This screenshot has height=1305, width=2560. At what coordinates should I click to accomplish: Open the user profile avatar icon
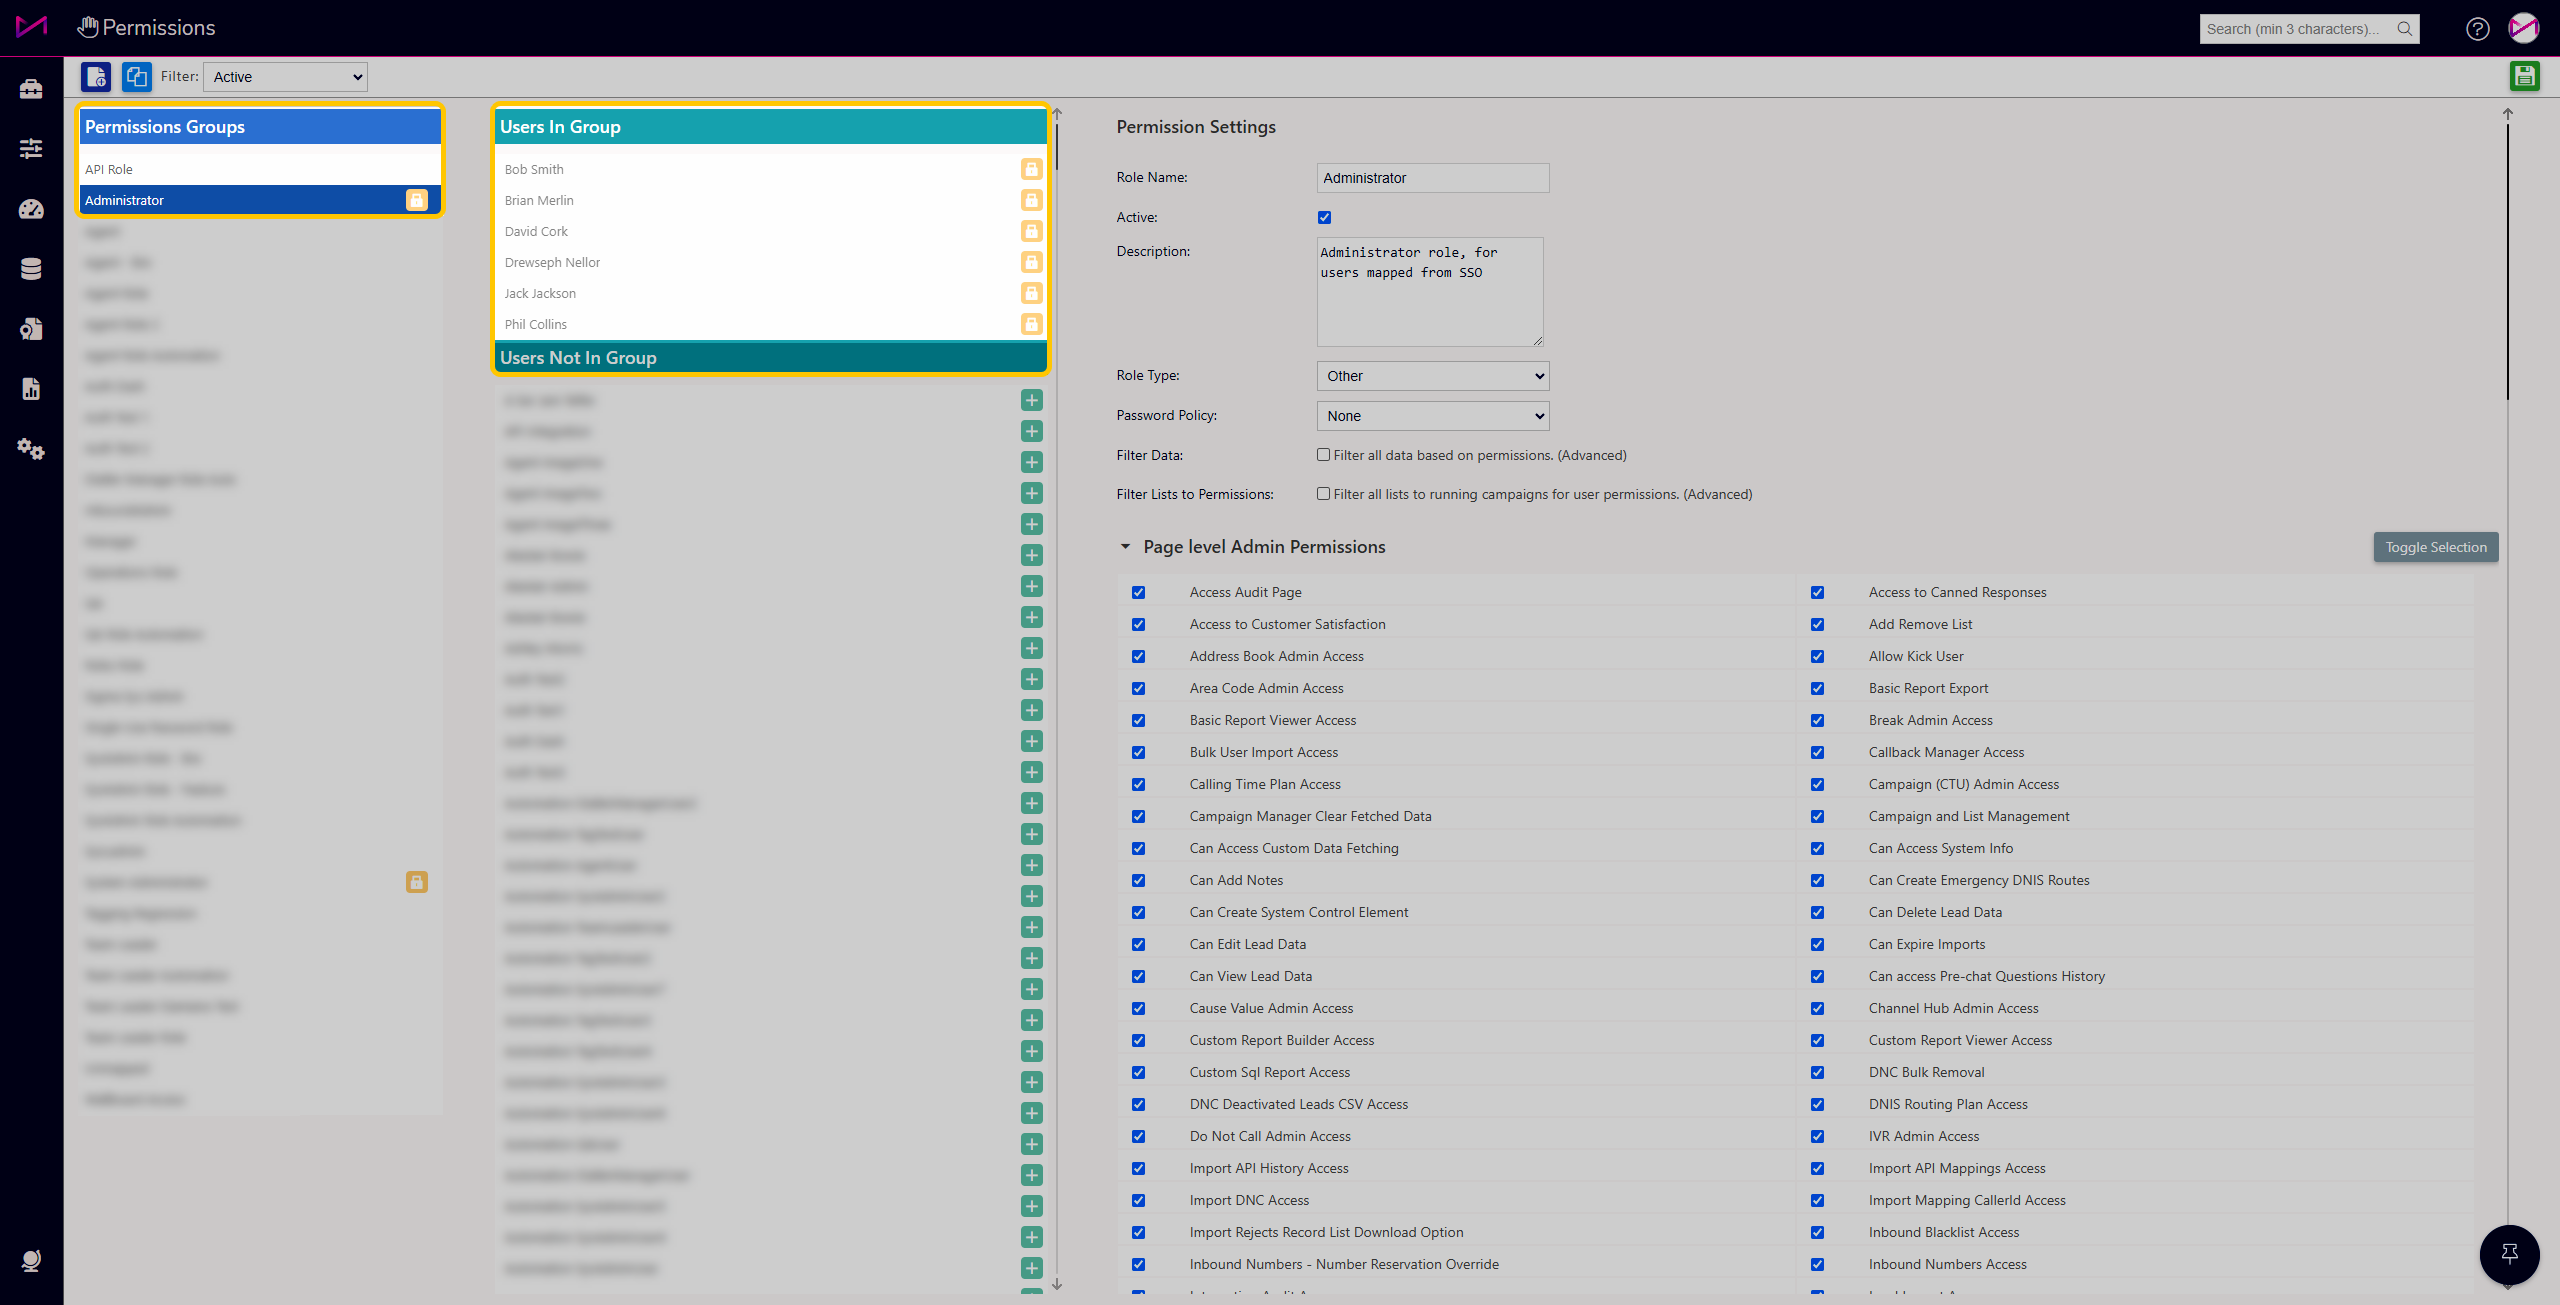(x=2523, y=29)
